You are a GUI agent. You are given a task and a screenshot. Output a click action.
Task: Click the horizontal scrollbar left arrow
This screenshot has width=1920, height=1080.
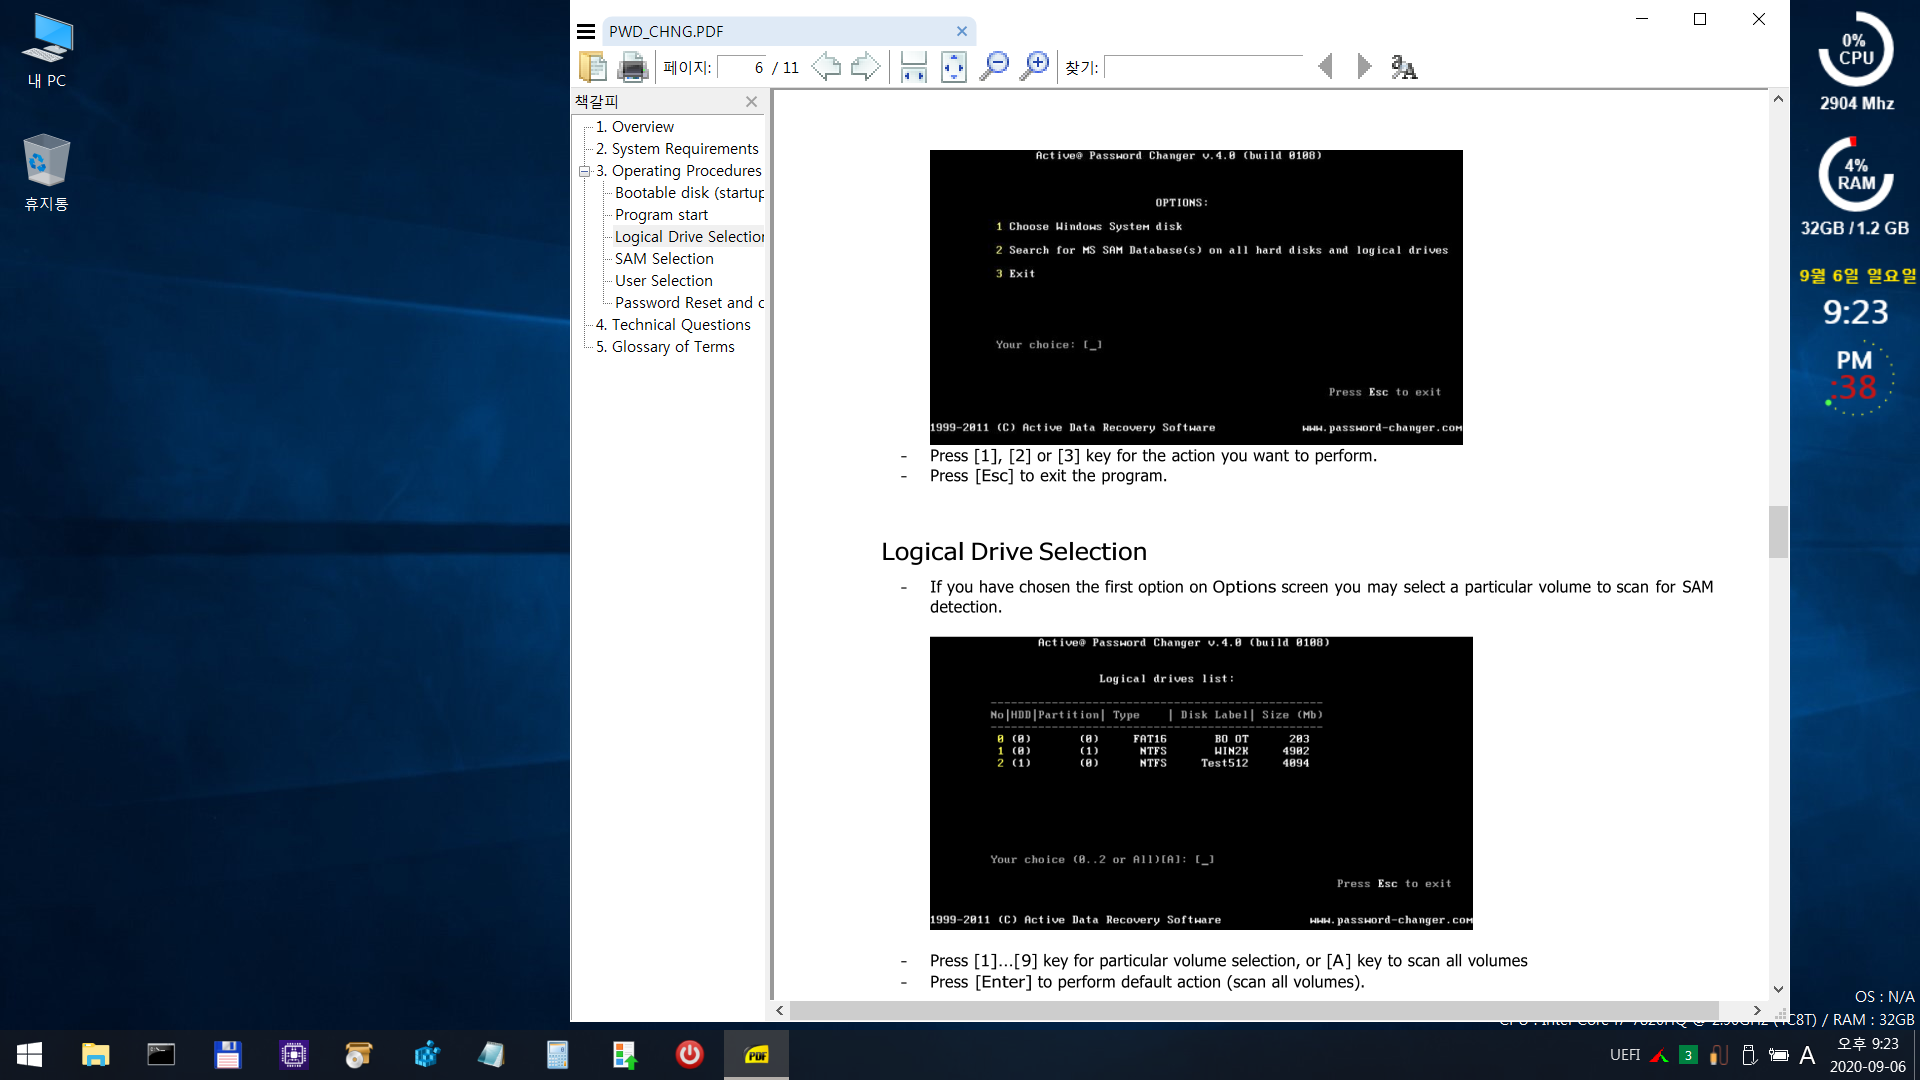pos(780,1011)
